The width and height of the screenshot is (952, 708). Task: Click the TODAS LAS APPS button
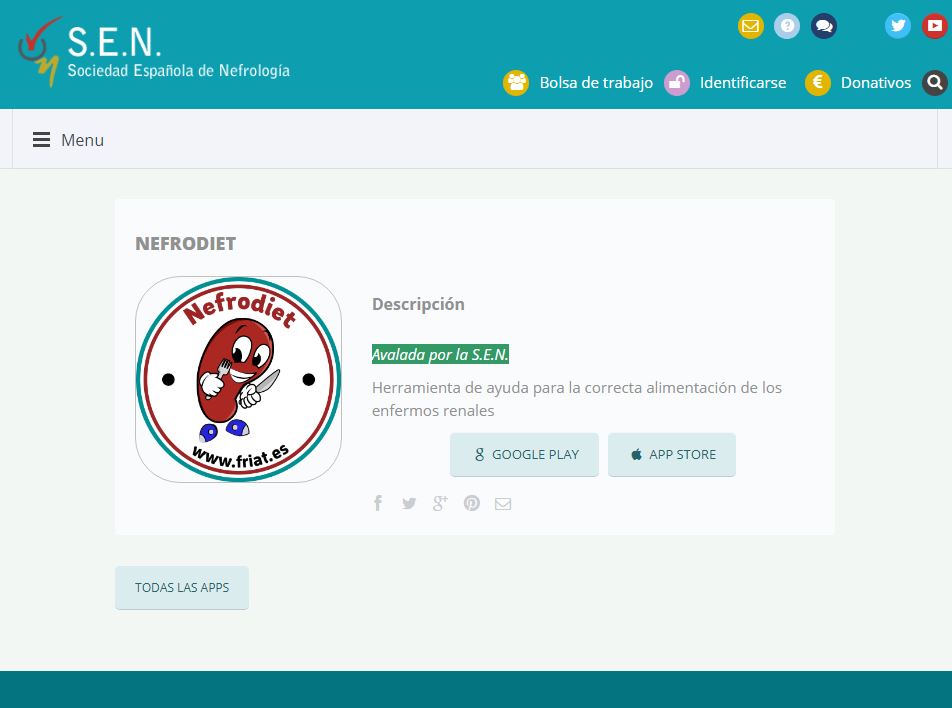pos(182,587)
